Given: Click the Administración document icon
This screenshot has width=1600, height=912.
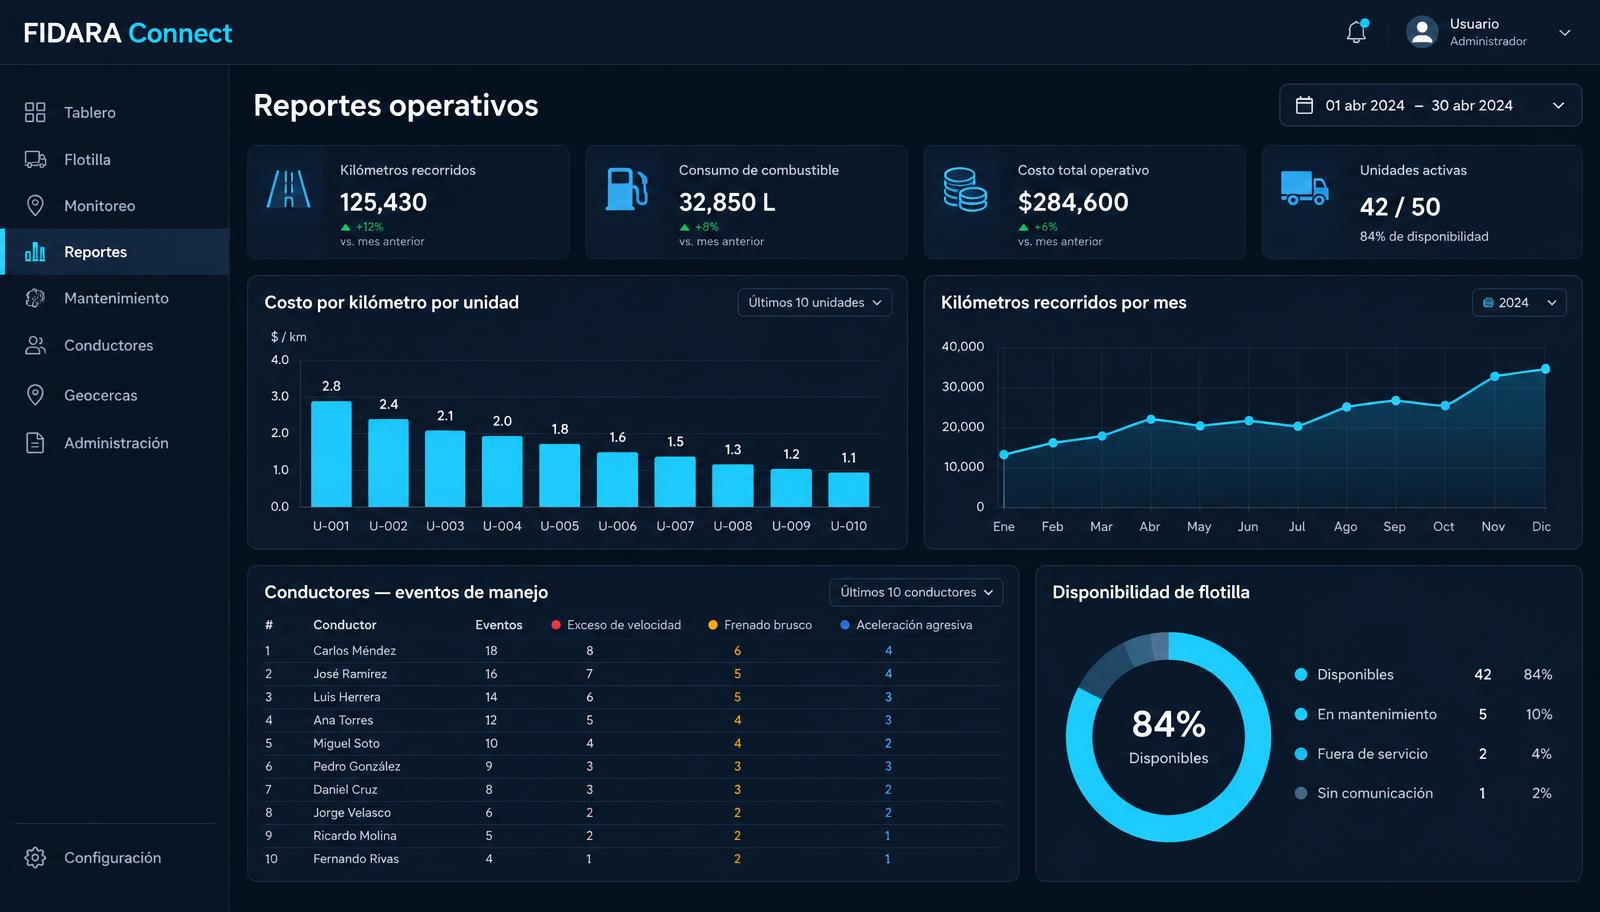Looking at the screenshot, I should point(35,443).
